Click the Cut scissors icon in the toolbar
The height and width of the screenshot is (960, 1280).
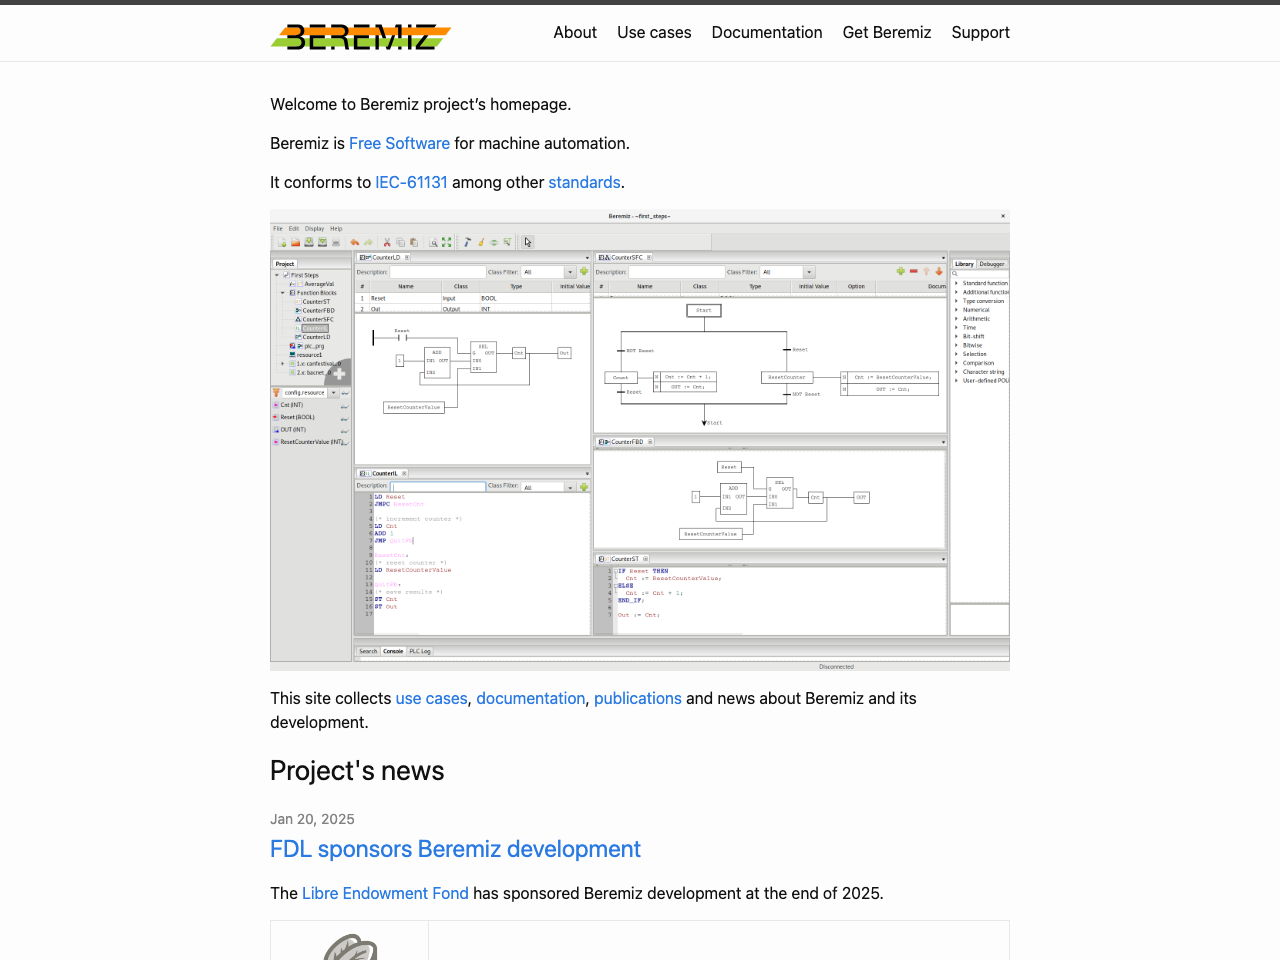pos(387,242)
